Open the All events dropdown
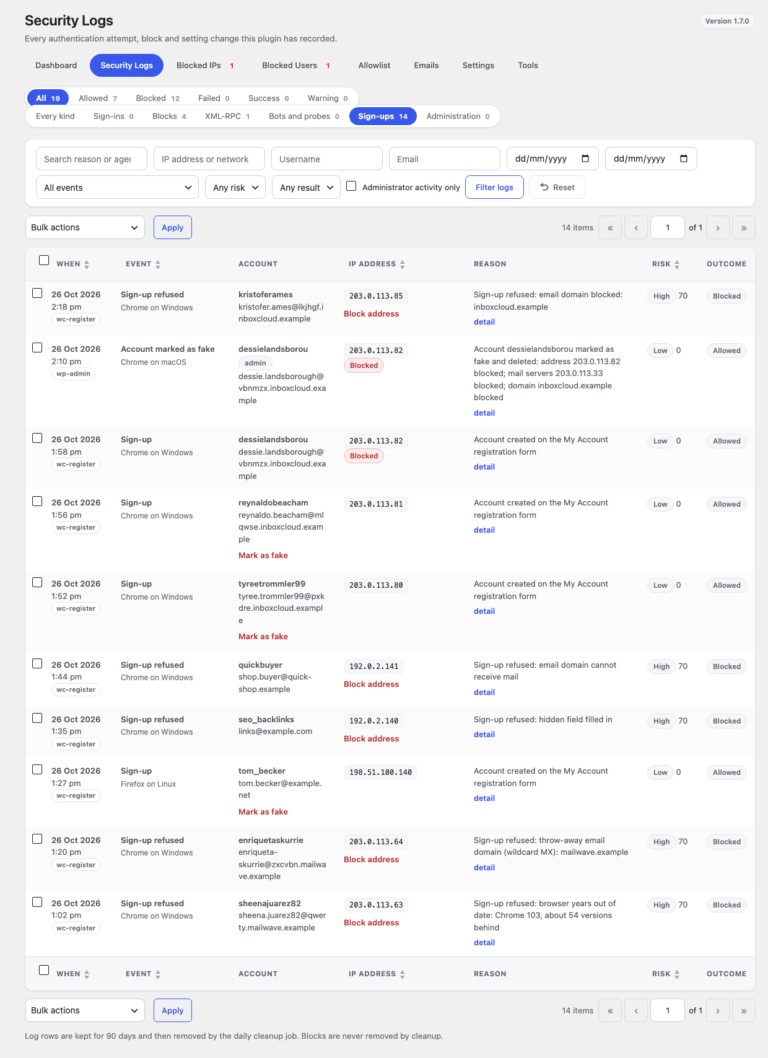 click(x=117, y=188)
